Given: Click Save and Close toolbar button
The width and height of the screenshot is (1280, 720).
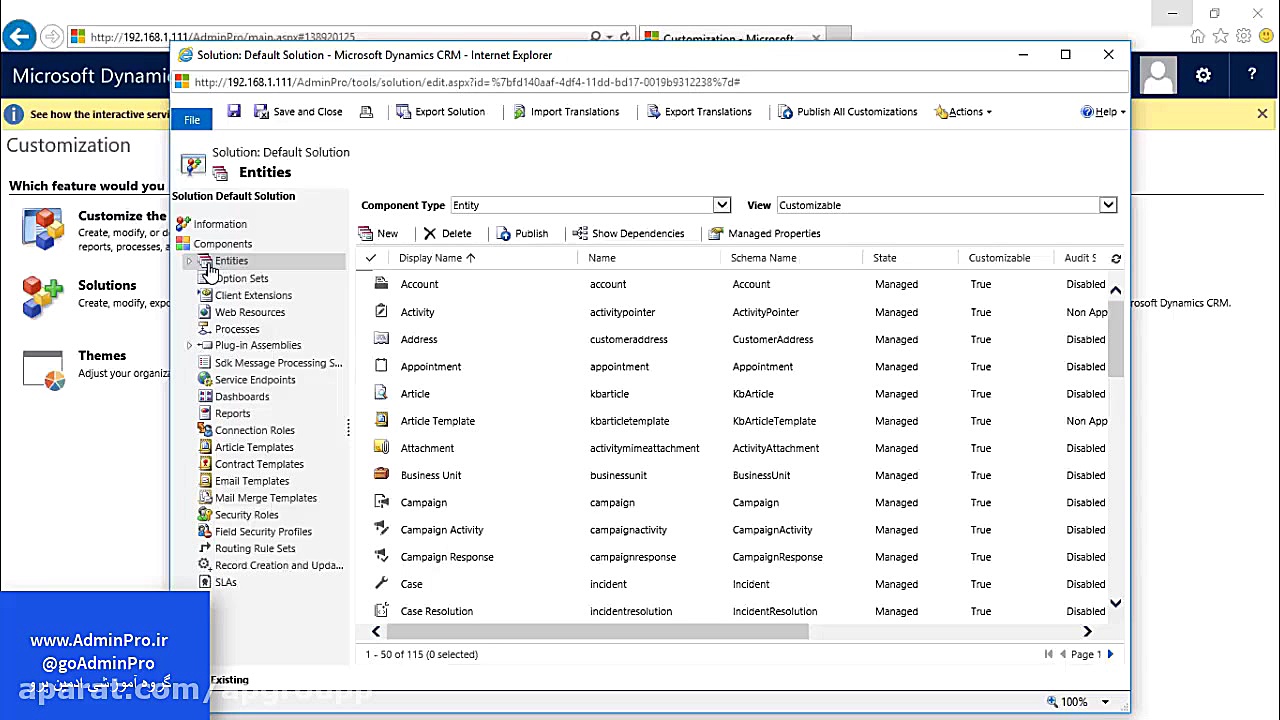Looking at the screenshot, I should [x=298, y=112].
